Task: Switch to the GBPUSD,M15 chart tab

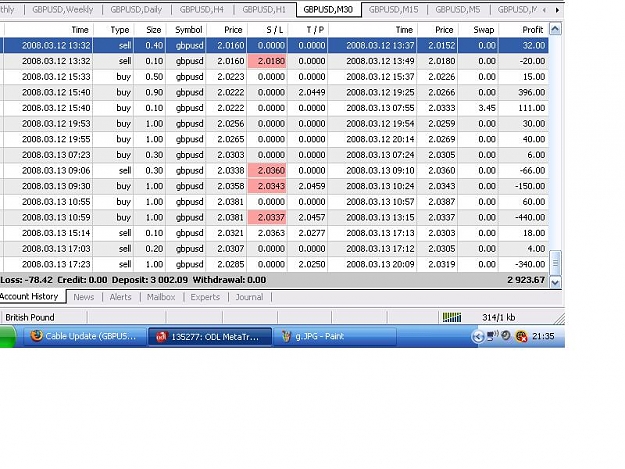Action: coord(393,10)
